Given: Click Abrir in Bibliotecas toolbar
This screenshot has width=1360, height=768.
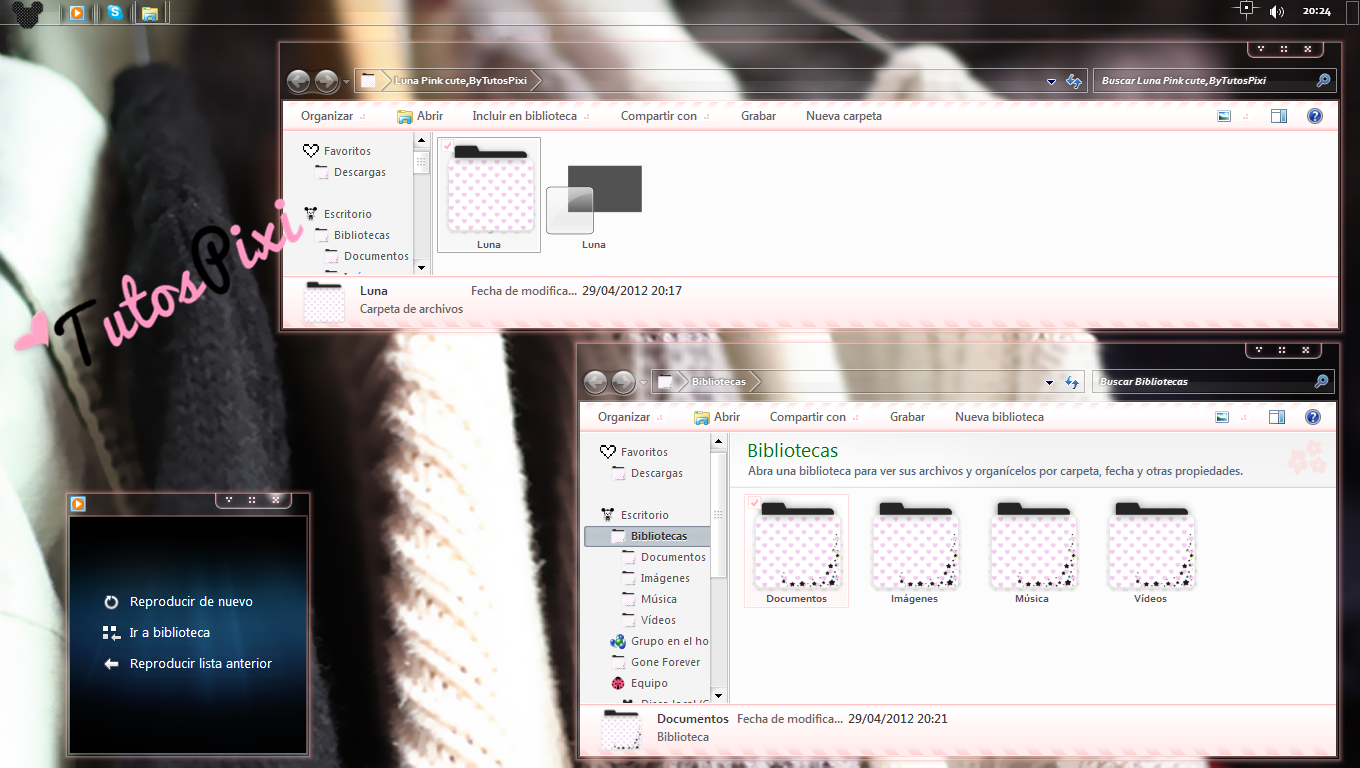Looking at the screenshot, I should [x=717, y=417].
